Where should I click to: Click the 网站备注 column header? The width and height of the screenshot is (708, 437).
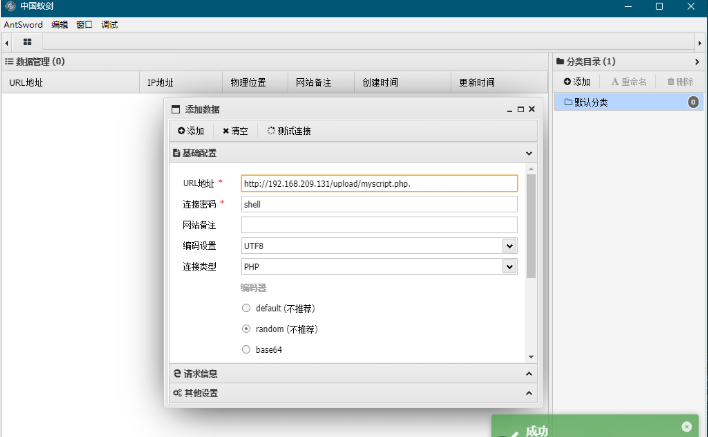click(x=321, y=83)
